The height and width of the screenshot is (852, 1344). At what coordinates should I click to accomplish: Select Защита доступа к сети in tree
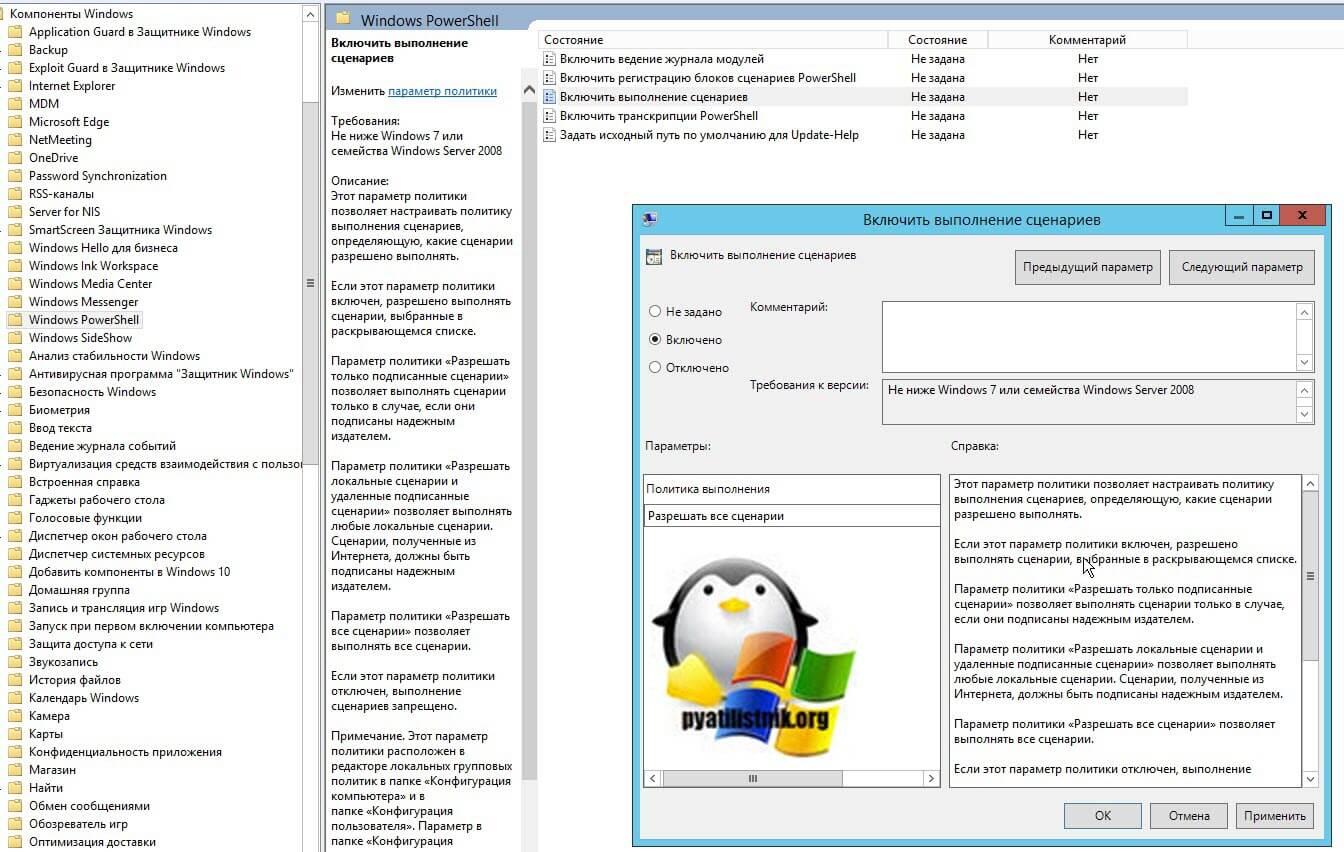tap(91, 644)
